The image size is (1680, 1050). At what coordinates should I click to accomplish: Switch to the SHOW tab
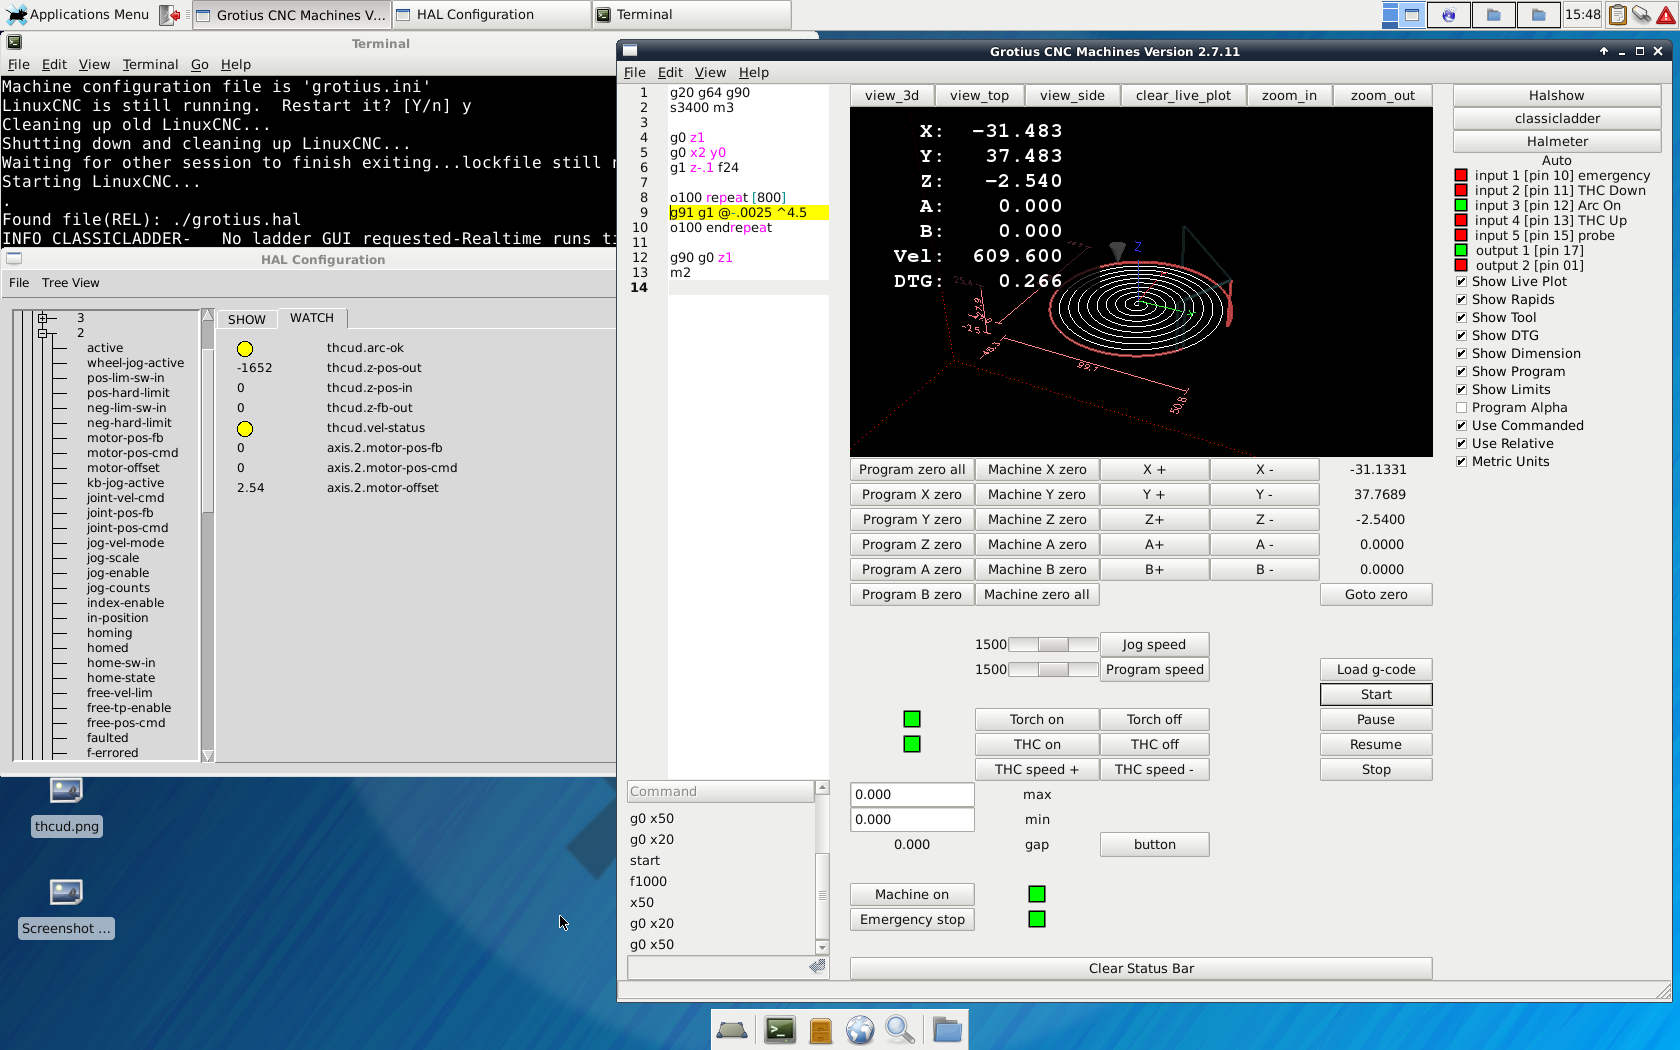[246, 319]
